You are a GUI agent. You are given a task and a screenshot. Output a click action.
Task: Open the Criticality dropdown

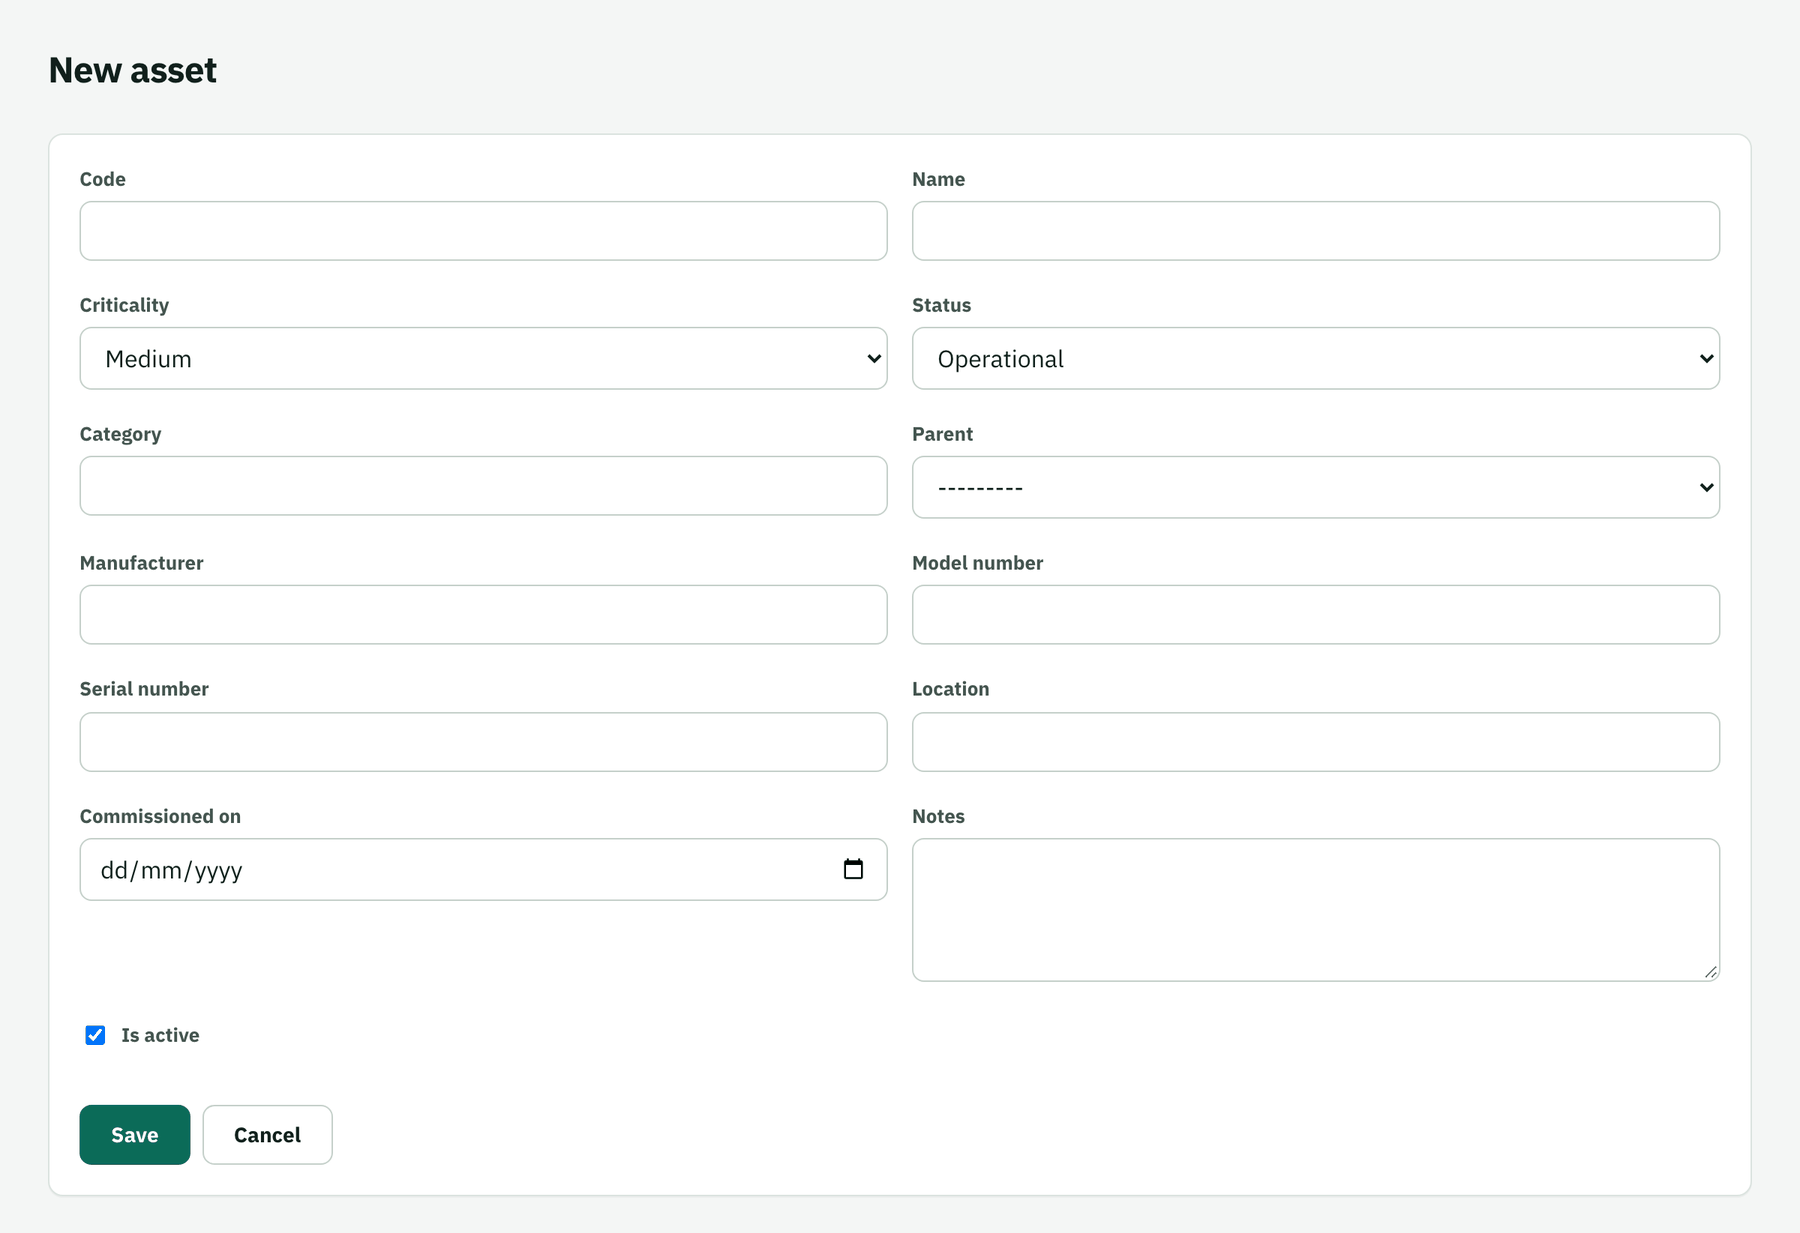483,358
